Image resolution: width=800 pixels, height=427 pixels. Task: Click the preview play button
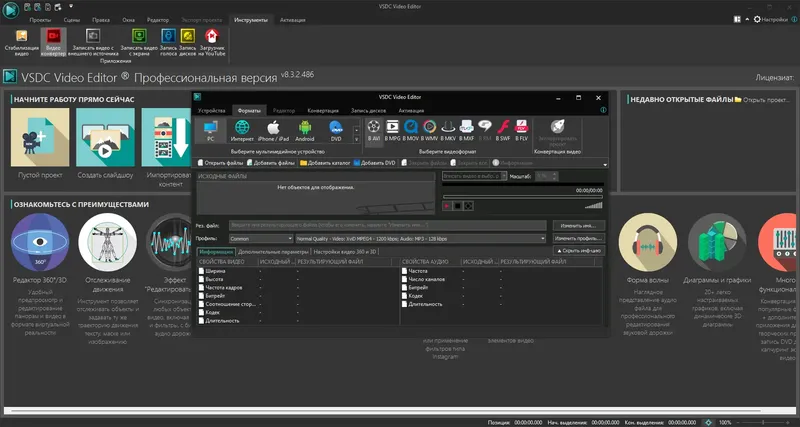click(447, 206)
